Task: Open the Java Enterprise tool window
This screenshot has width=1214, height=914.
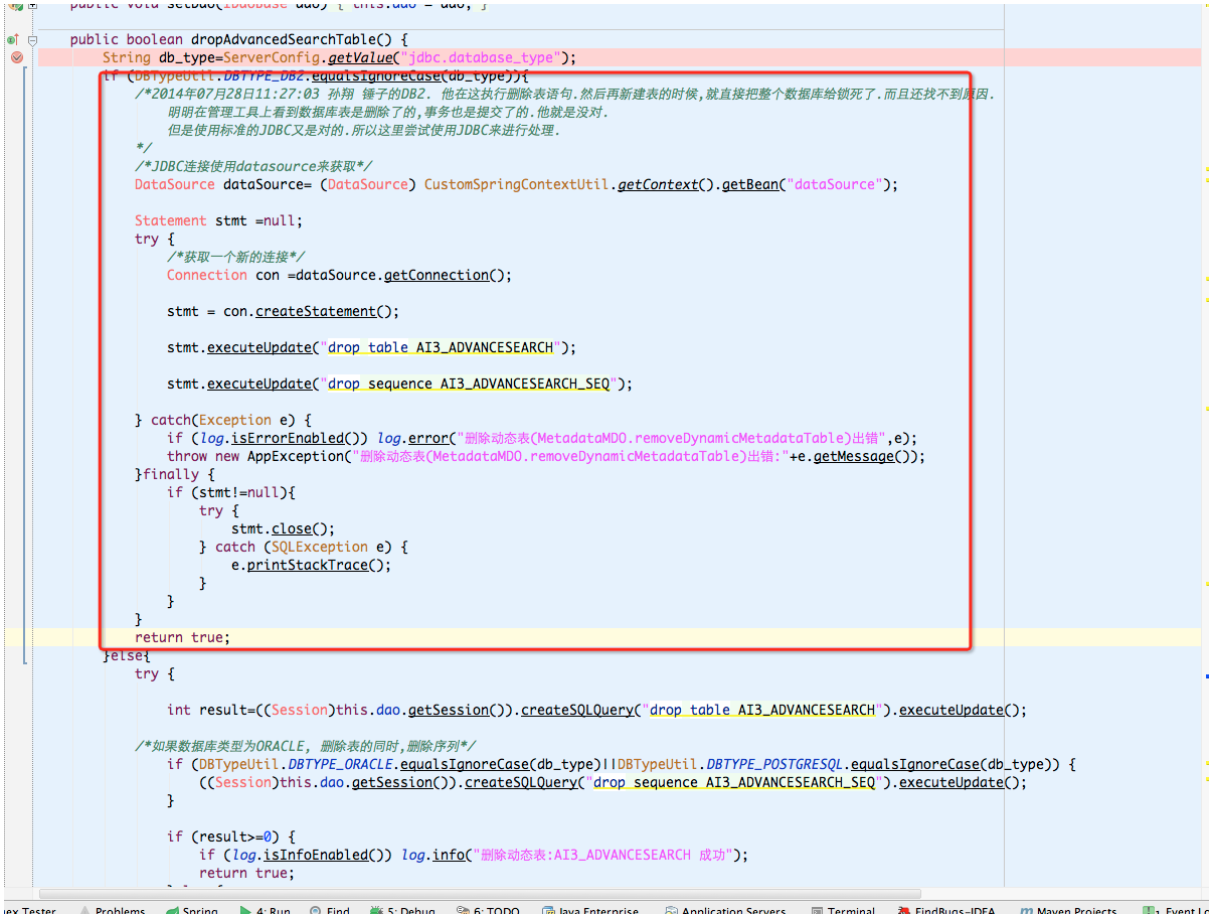Action: pos(590,910)
